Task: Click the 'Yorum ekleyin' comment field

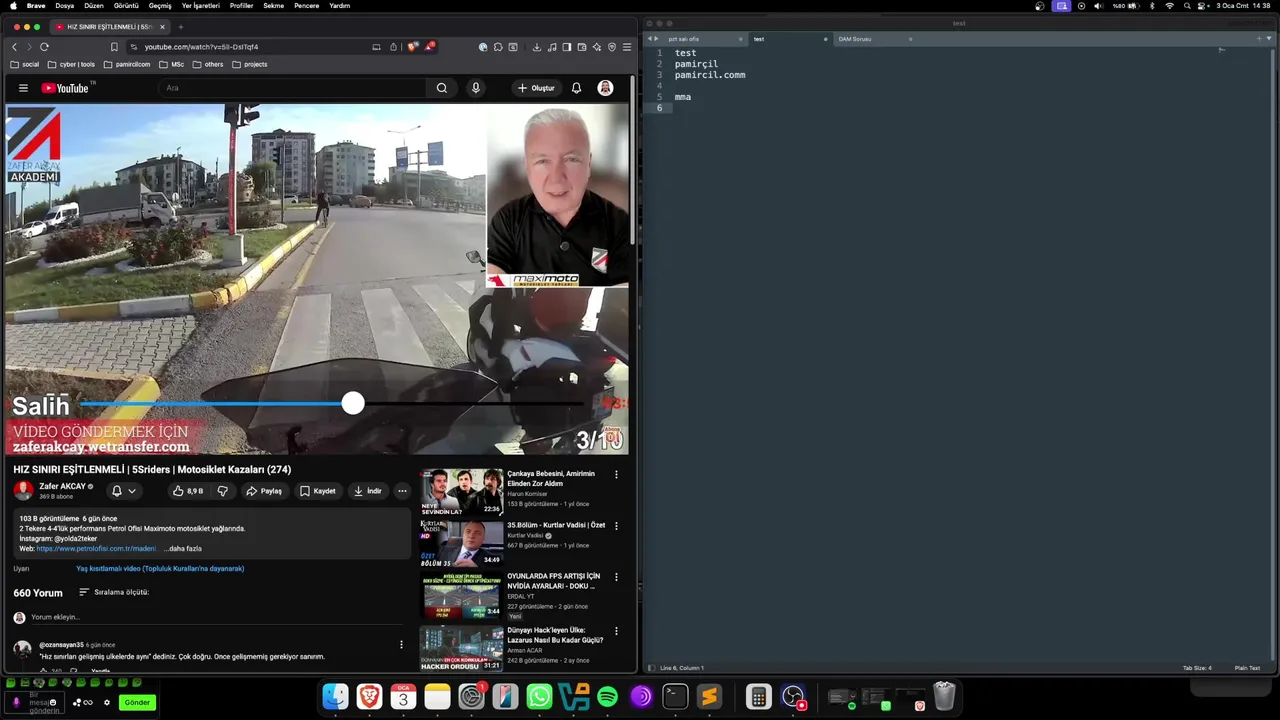Action: (x=215, y=617)
